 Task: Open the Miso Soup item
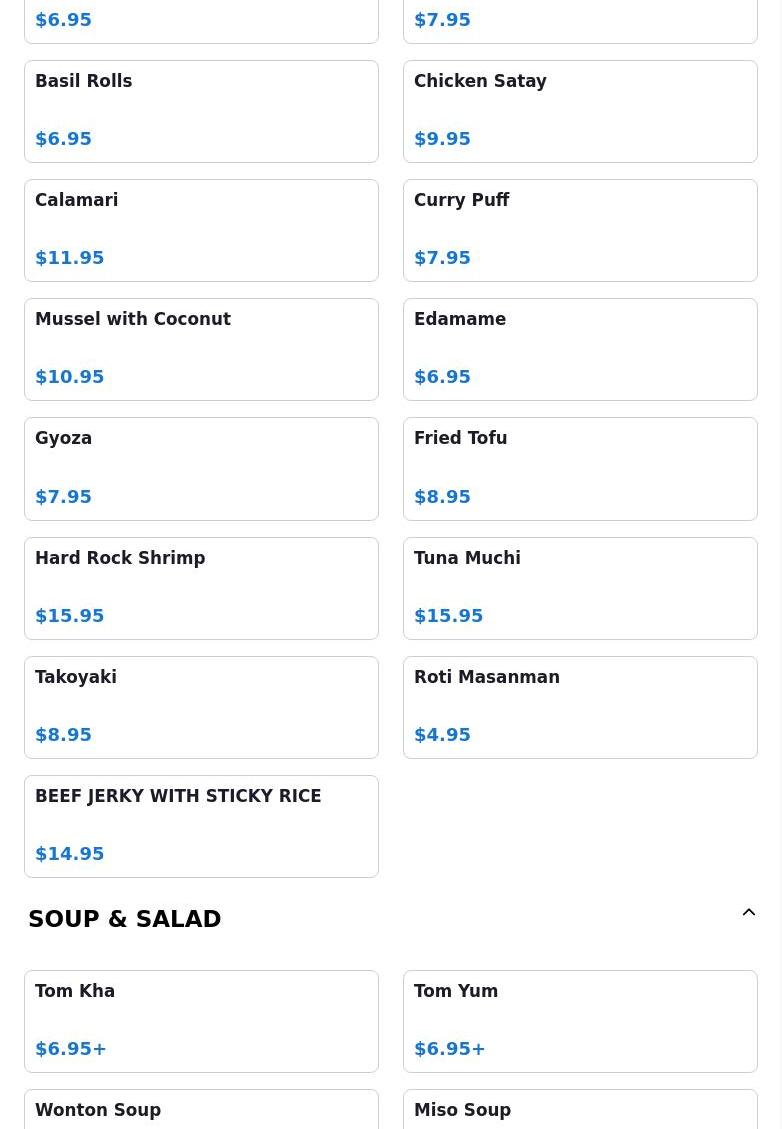click(x=580, y=1109)
